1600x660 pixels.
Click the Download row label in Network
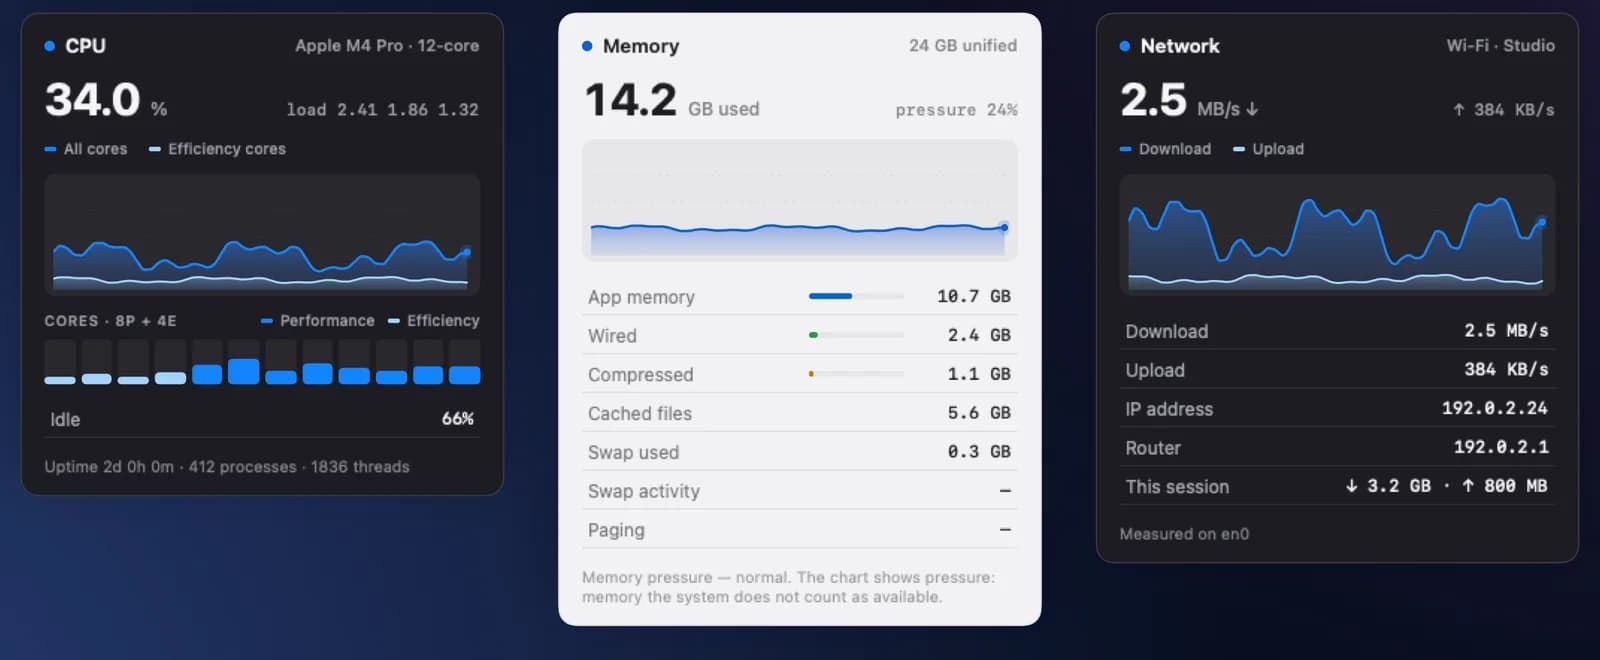pyautogui.click(x=1166, y=332)
